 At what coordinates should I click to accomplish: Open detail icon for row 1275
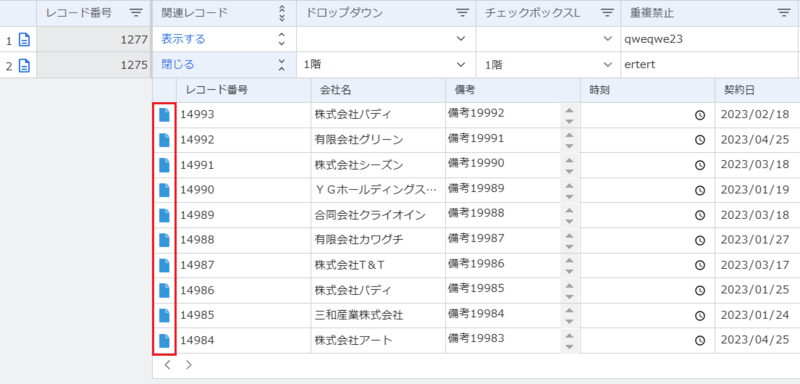pyautogui.click(x=24, y=65)
